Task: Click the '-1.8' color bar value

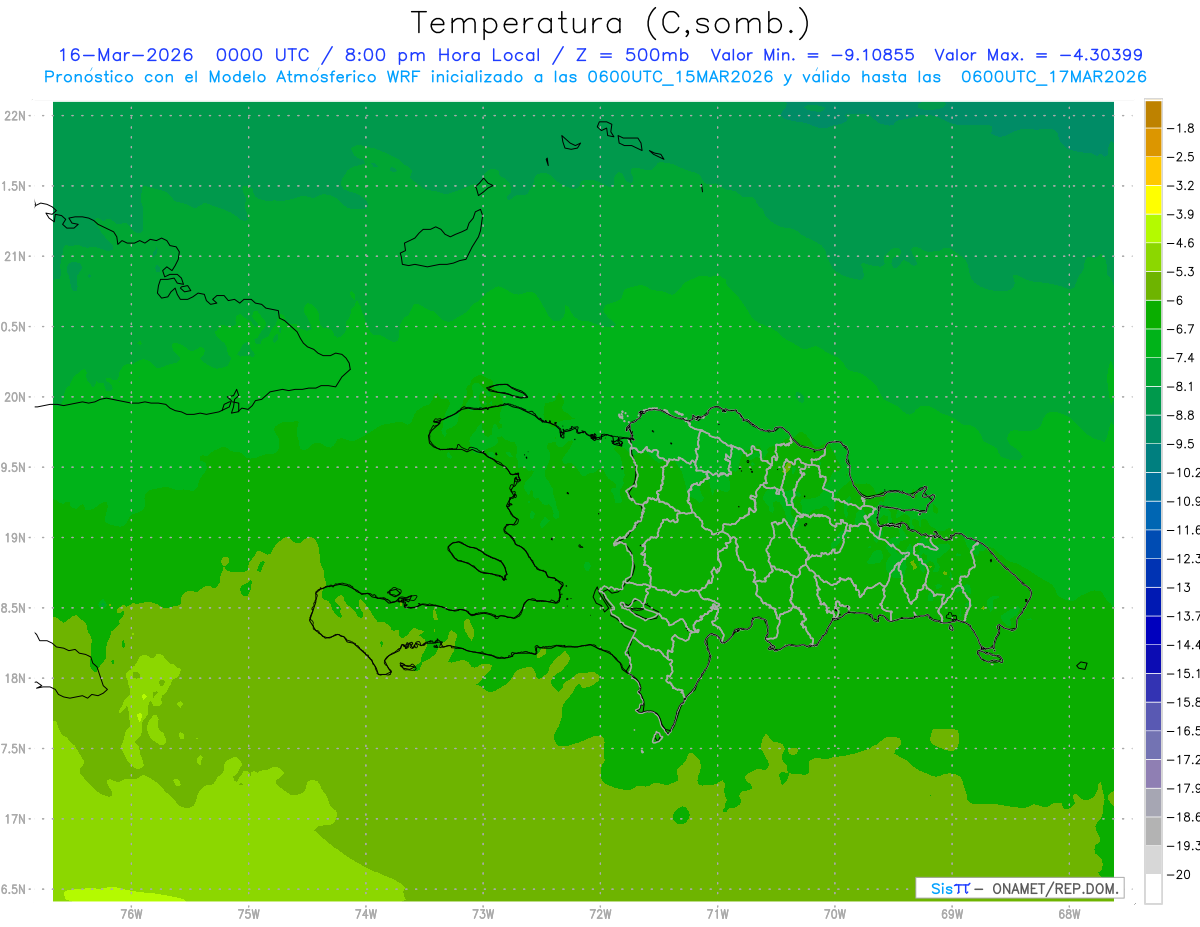Action: 1182,128
